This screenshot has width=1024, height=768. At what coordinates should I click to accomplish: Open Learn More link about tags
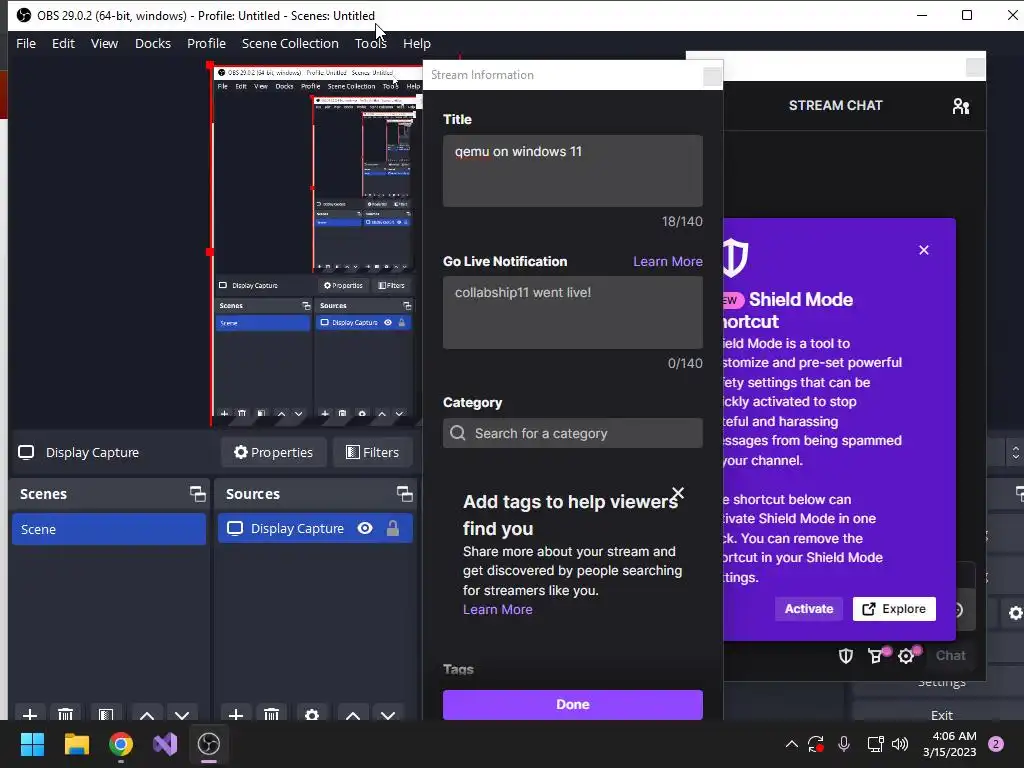(498, 610)
